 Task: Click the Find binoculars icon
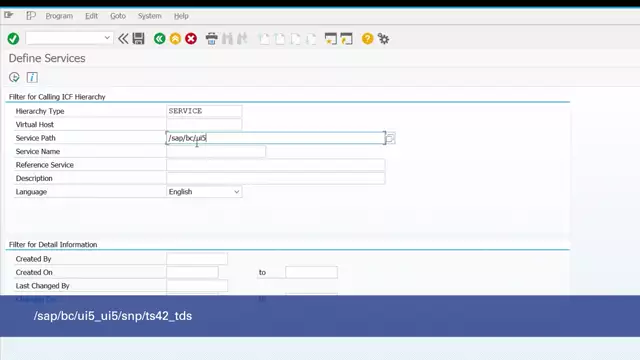click(x=227, y=39)
